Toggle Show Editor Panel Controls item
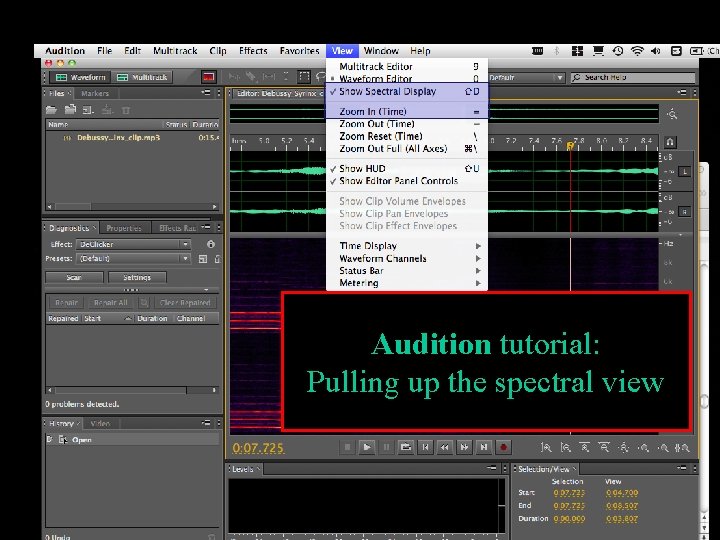720x540 pixels. tap(407, 181)
